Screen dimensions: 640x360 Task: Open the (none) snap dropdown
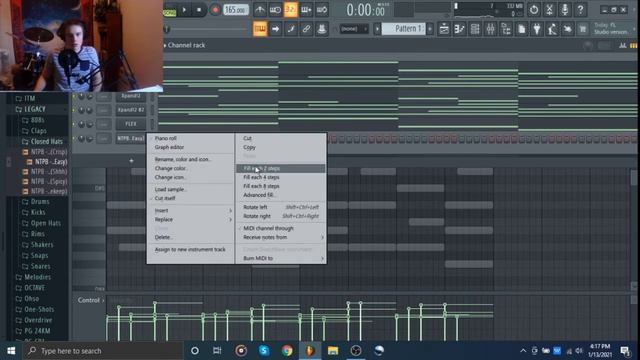coord(354,29)
